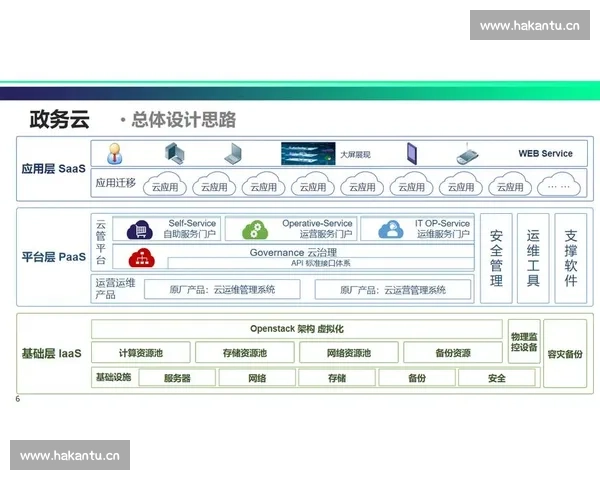The height and width of the screenshot is (480, 600).
Task: Click the API 标准接口体系 box
Action: click(321, 263)
